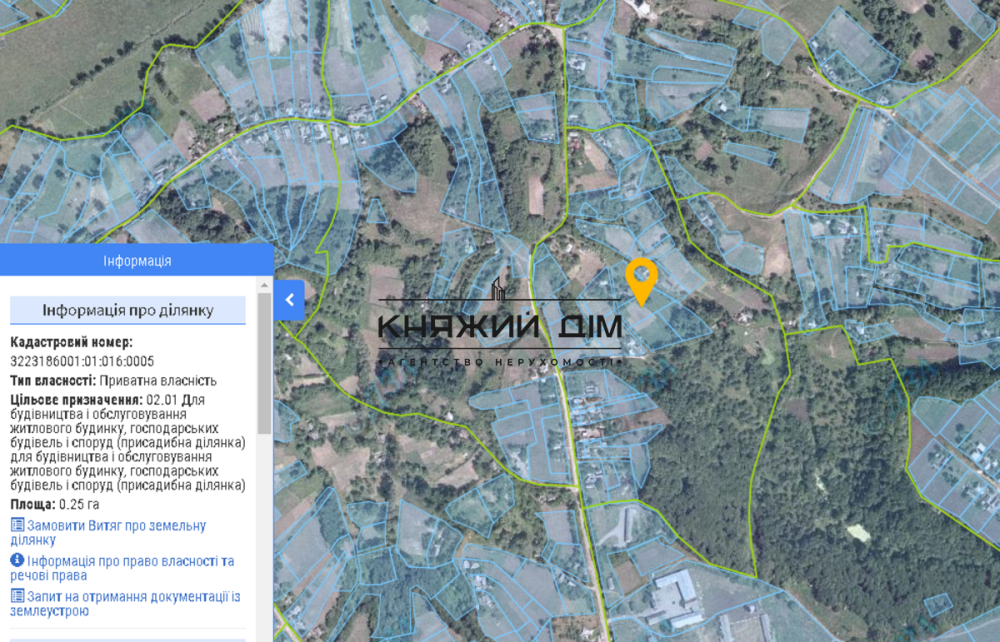The width and height of the screenshot is (1000, 642).
Task: Open 'Інформація про право власності та речові права' link
Action: [130, 568]
